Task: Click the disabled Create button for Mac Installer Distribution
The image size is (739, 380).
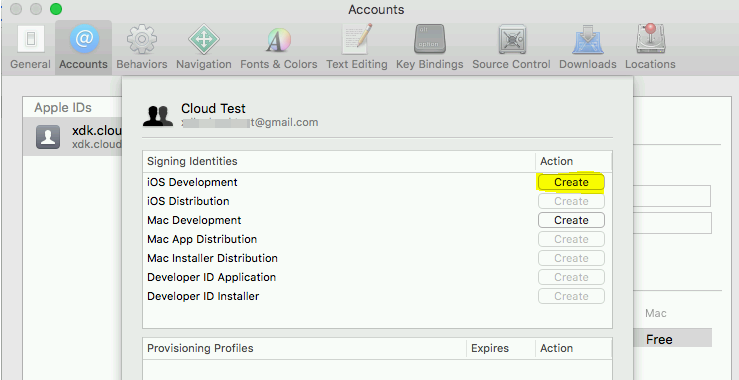Action: click(x=571, y=258)
